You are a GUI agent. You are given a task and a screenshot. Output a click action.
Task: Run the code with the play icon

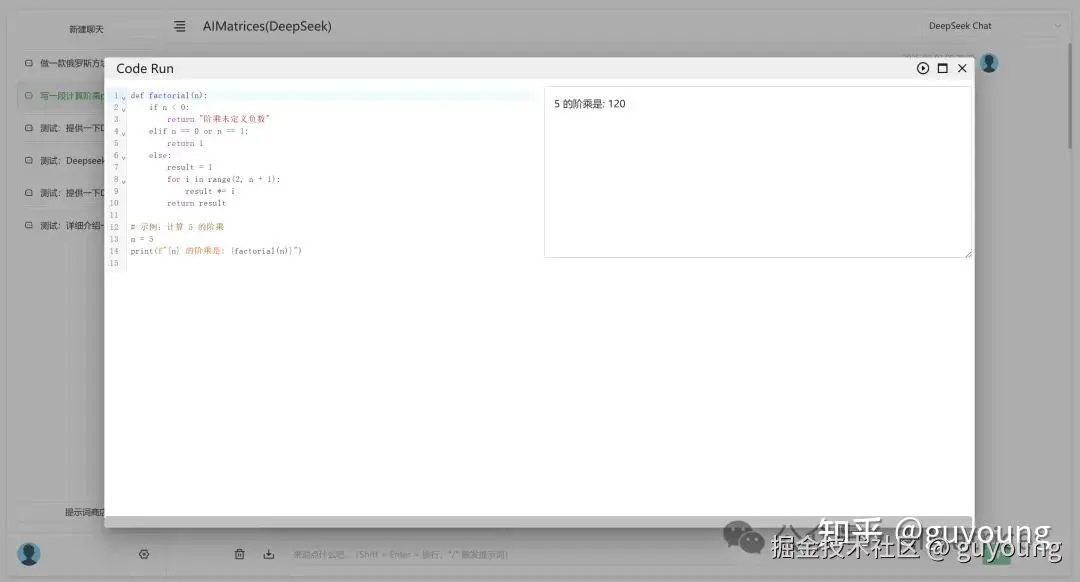pyautogui.click(x=923, y=68)
